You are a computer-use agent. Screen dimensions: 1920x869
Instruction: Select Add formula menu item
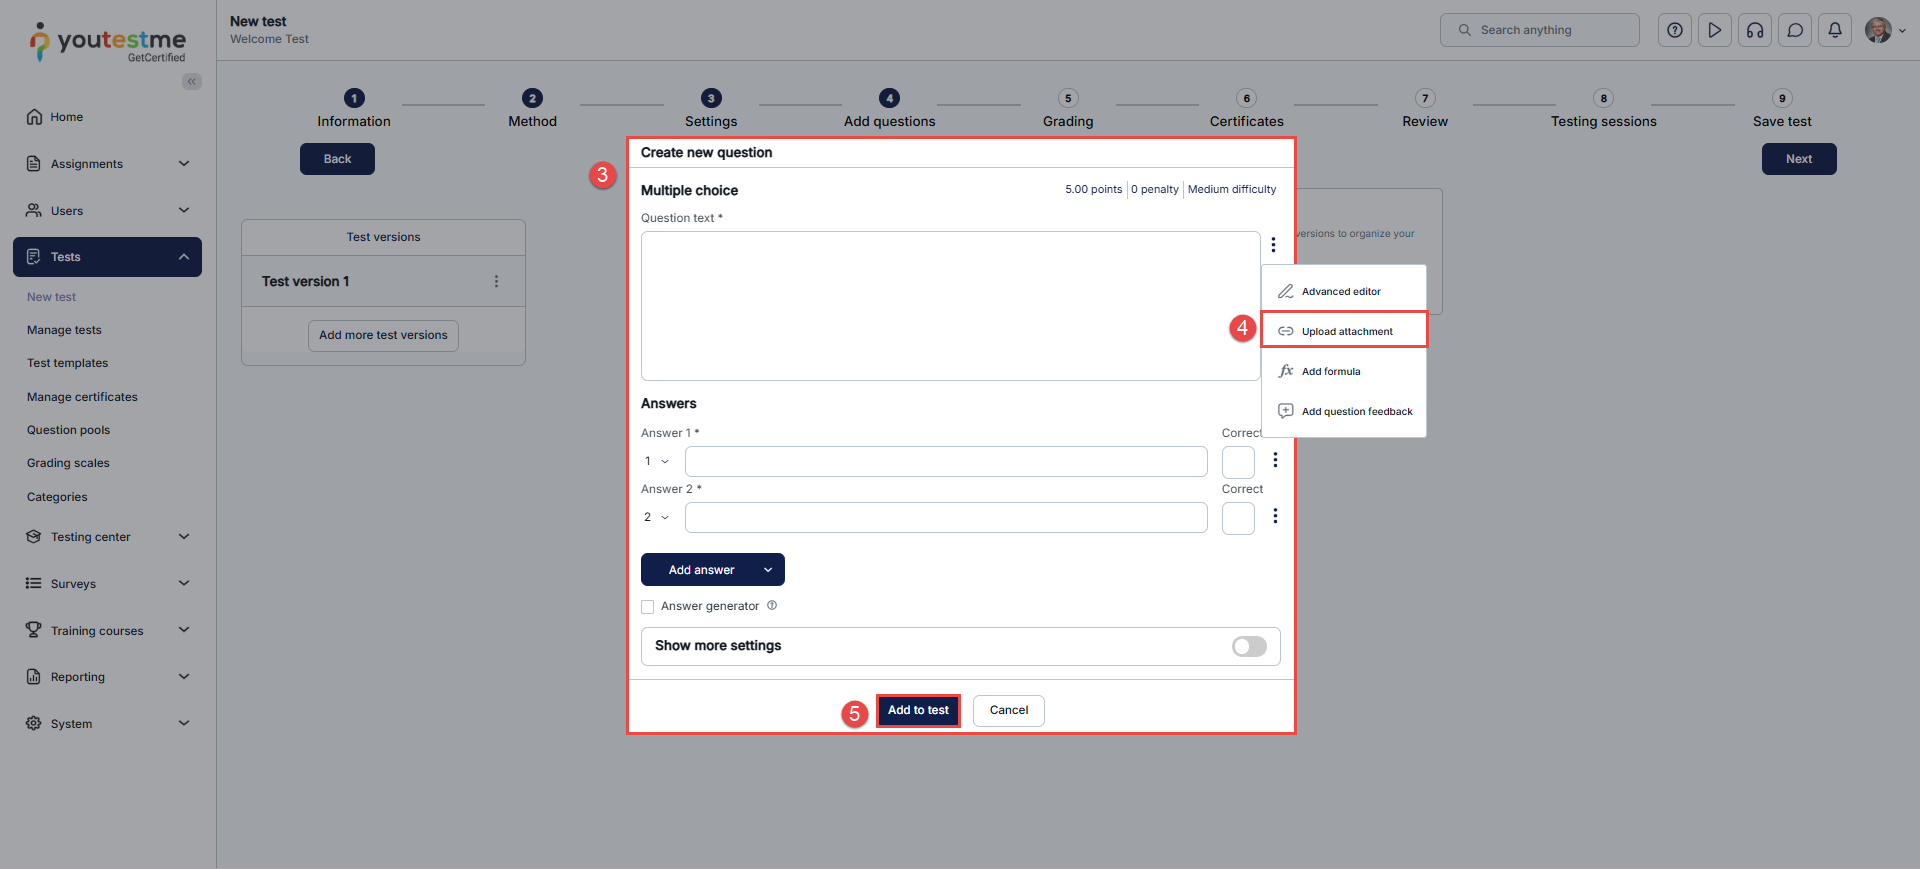pos(1344,371)
